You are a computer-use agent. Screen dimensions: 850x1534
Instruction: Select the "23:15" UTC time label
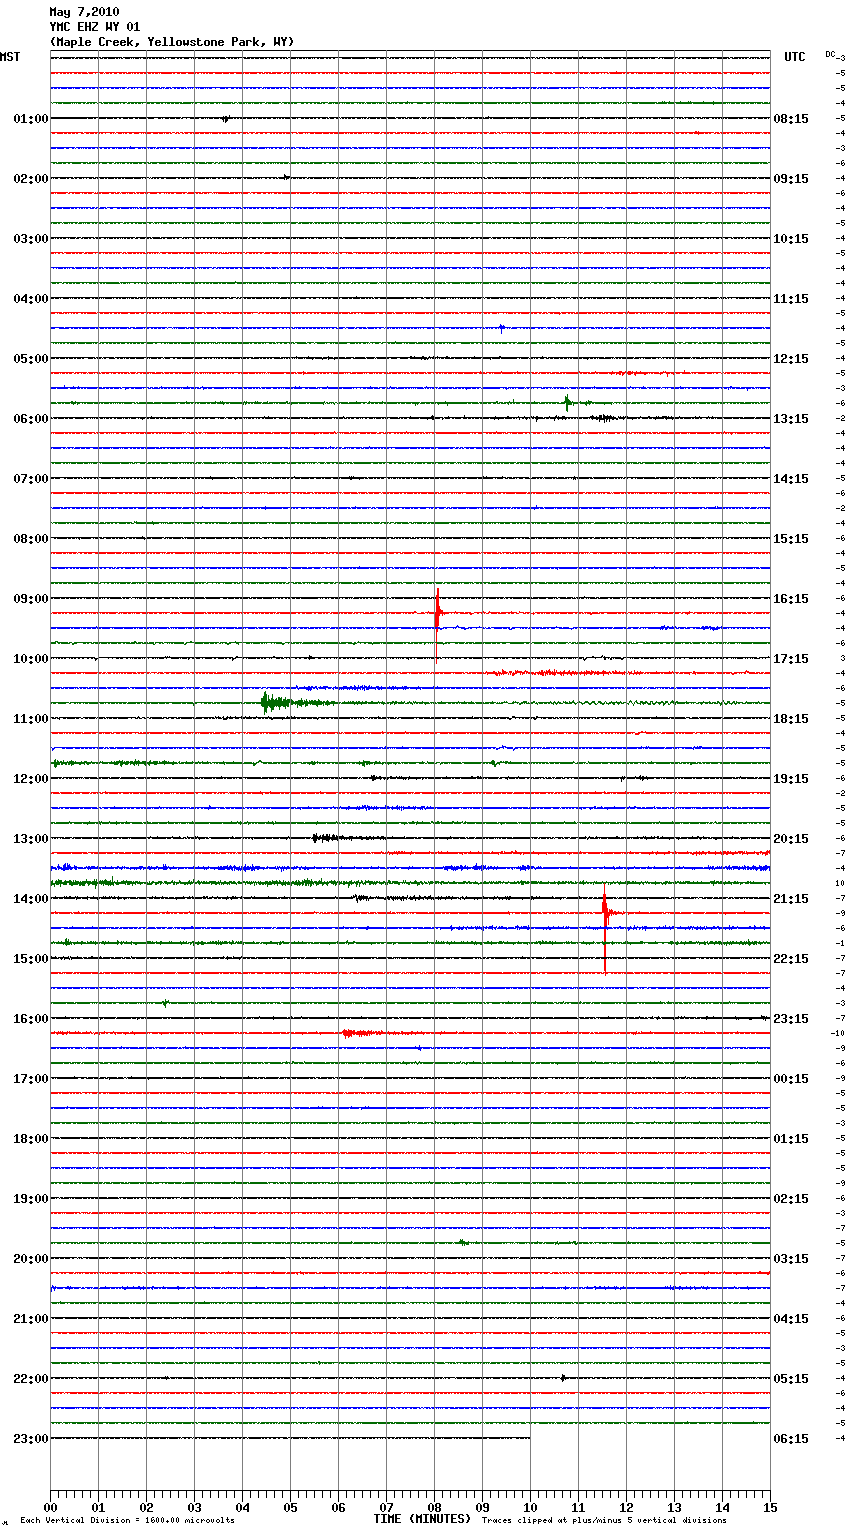pyautogui.click(x=791, y=1019)
